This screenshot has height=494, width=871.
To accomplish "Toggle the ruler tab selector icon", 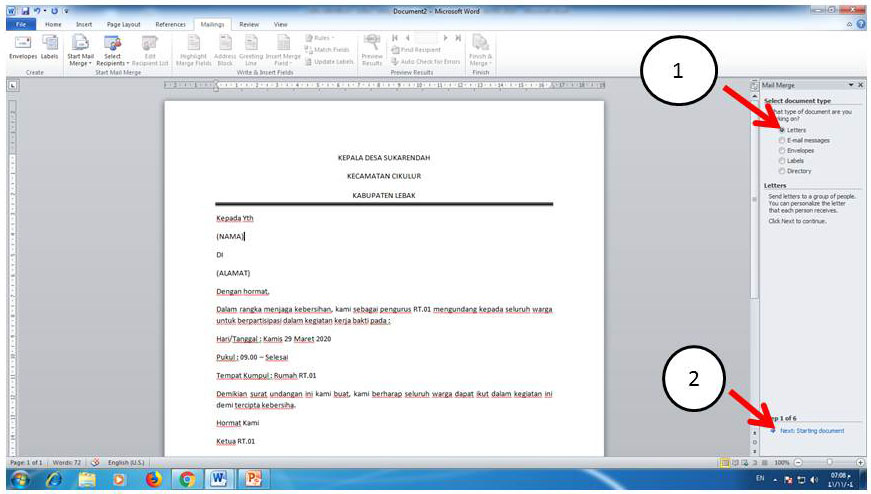I will 13,85.
